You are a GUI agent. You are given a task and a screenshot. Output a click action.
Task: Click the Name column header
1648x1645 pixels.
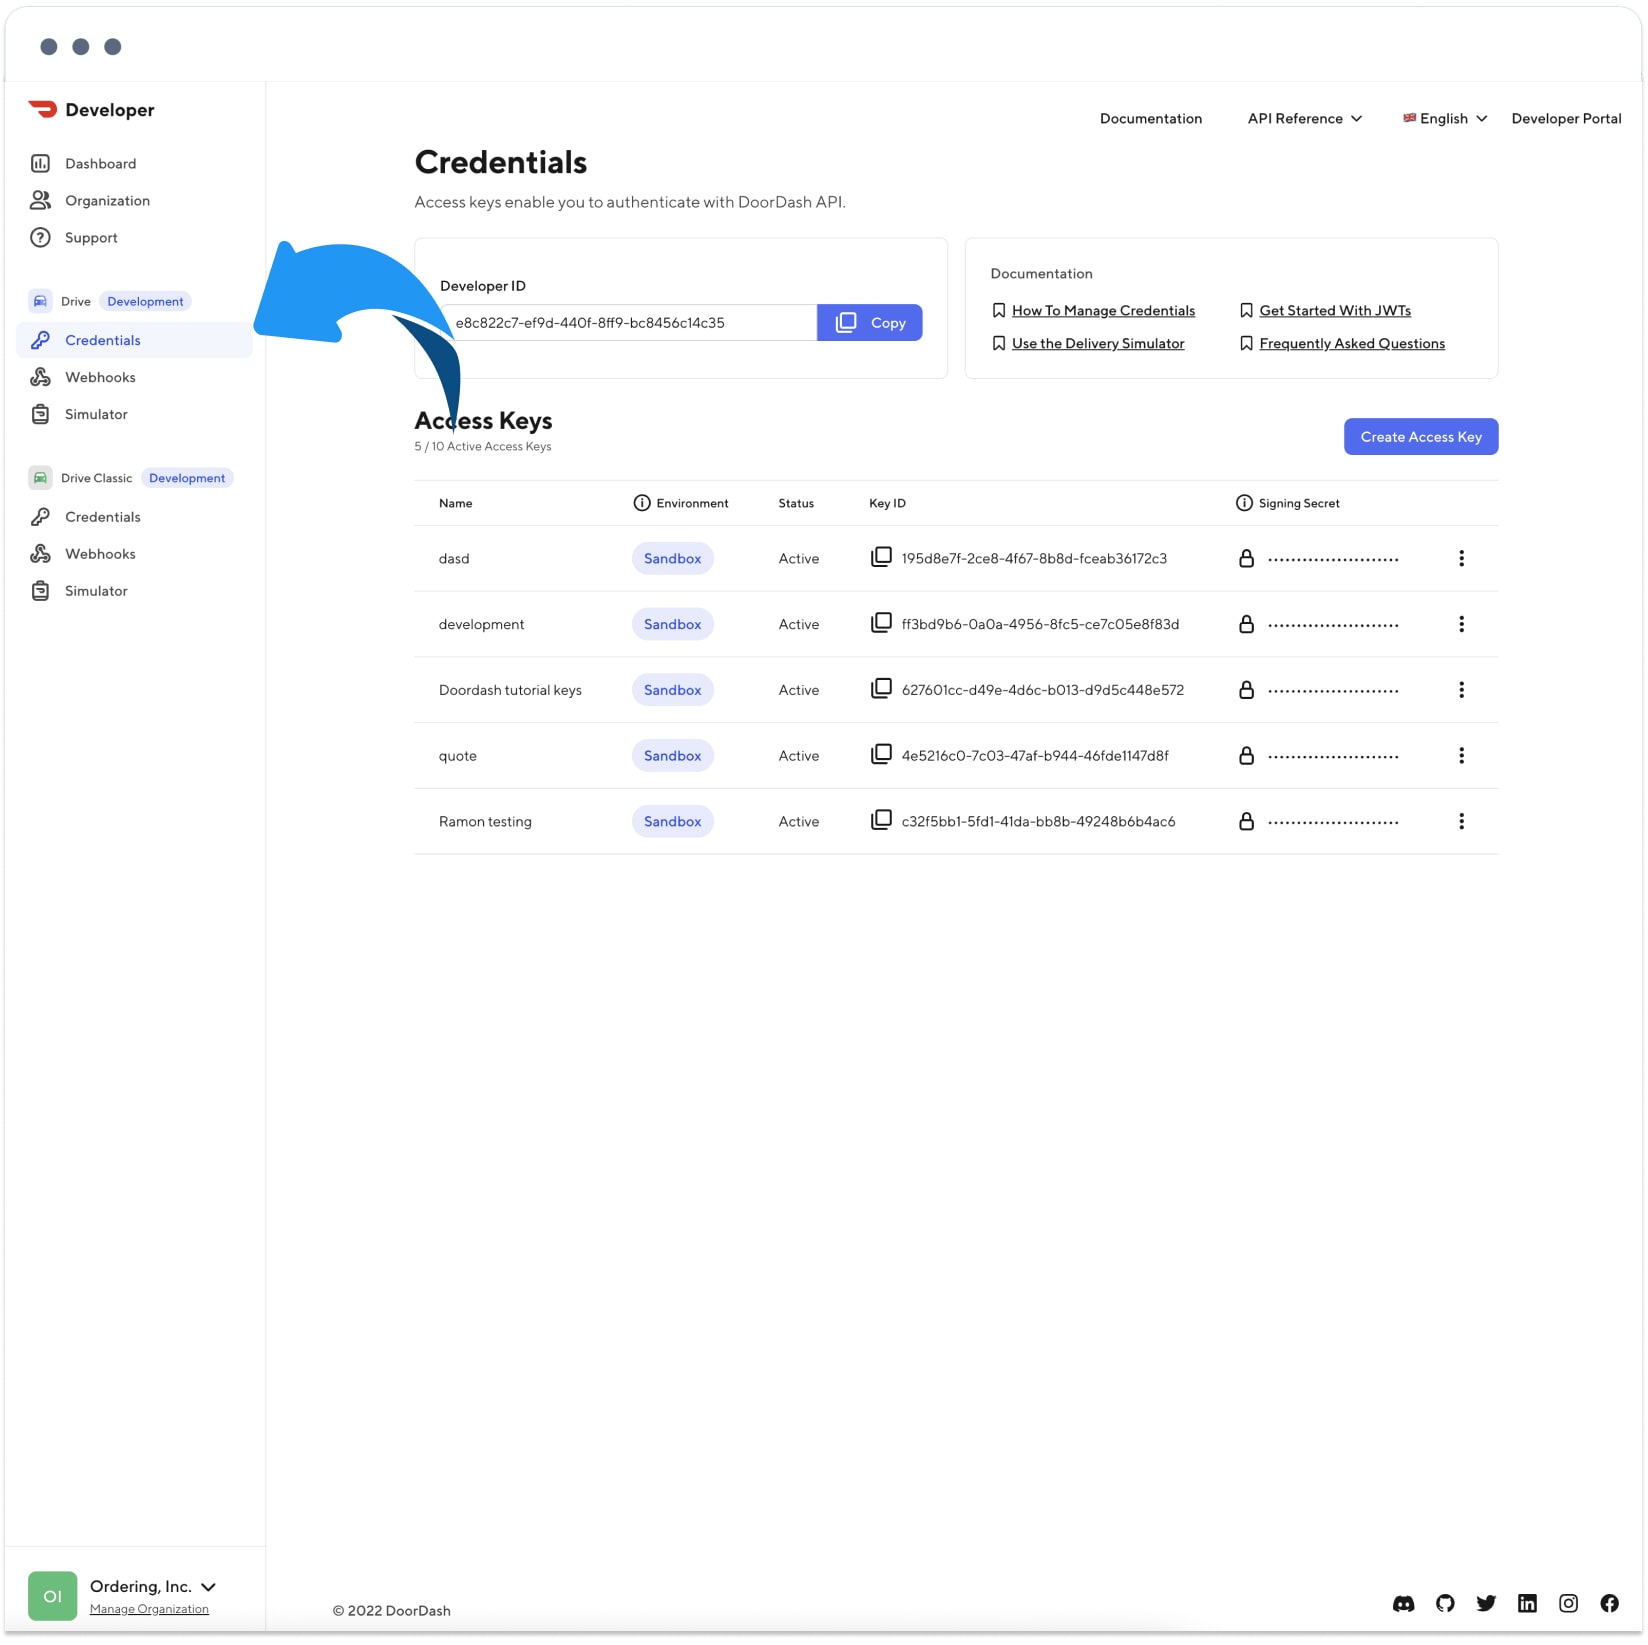coord(455,503)
